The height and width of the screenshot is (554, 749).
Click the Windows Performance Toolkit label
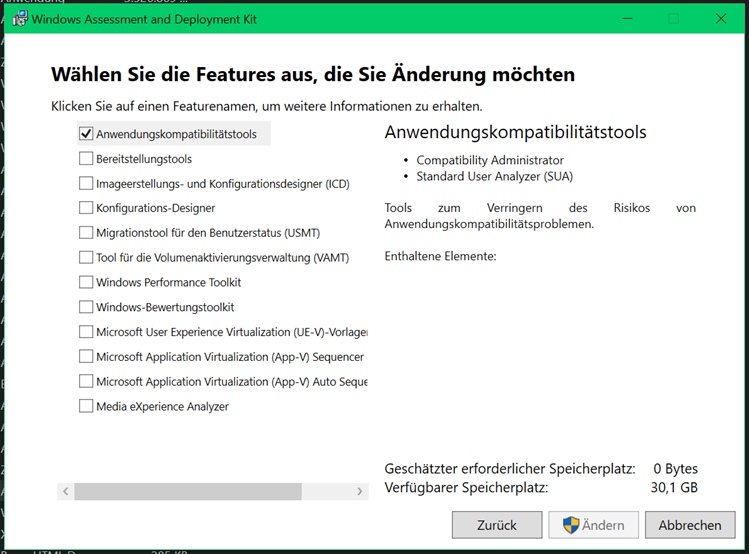(169, 282)
